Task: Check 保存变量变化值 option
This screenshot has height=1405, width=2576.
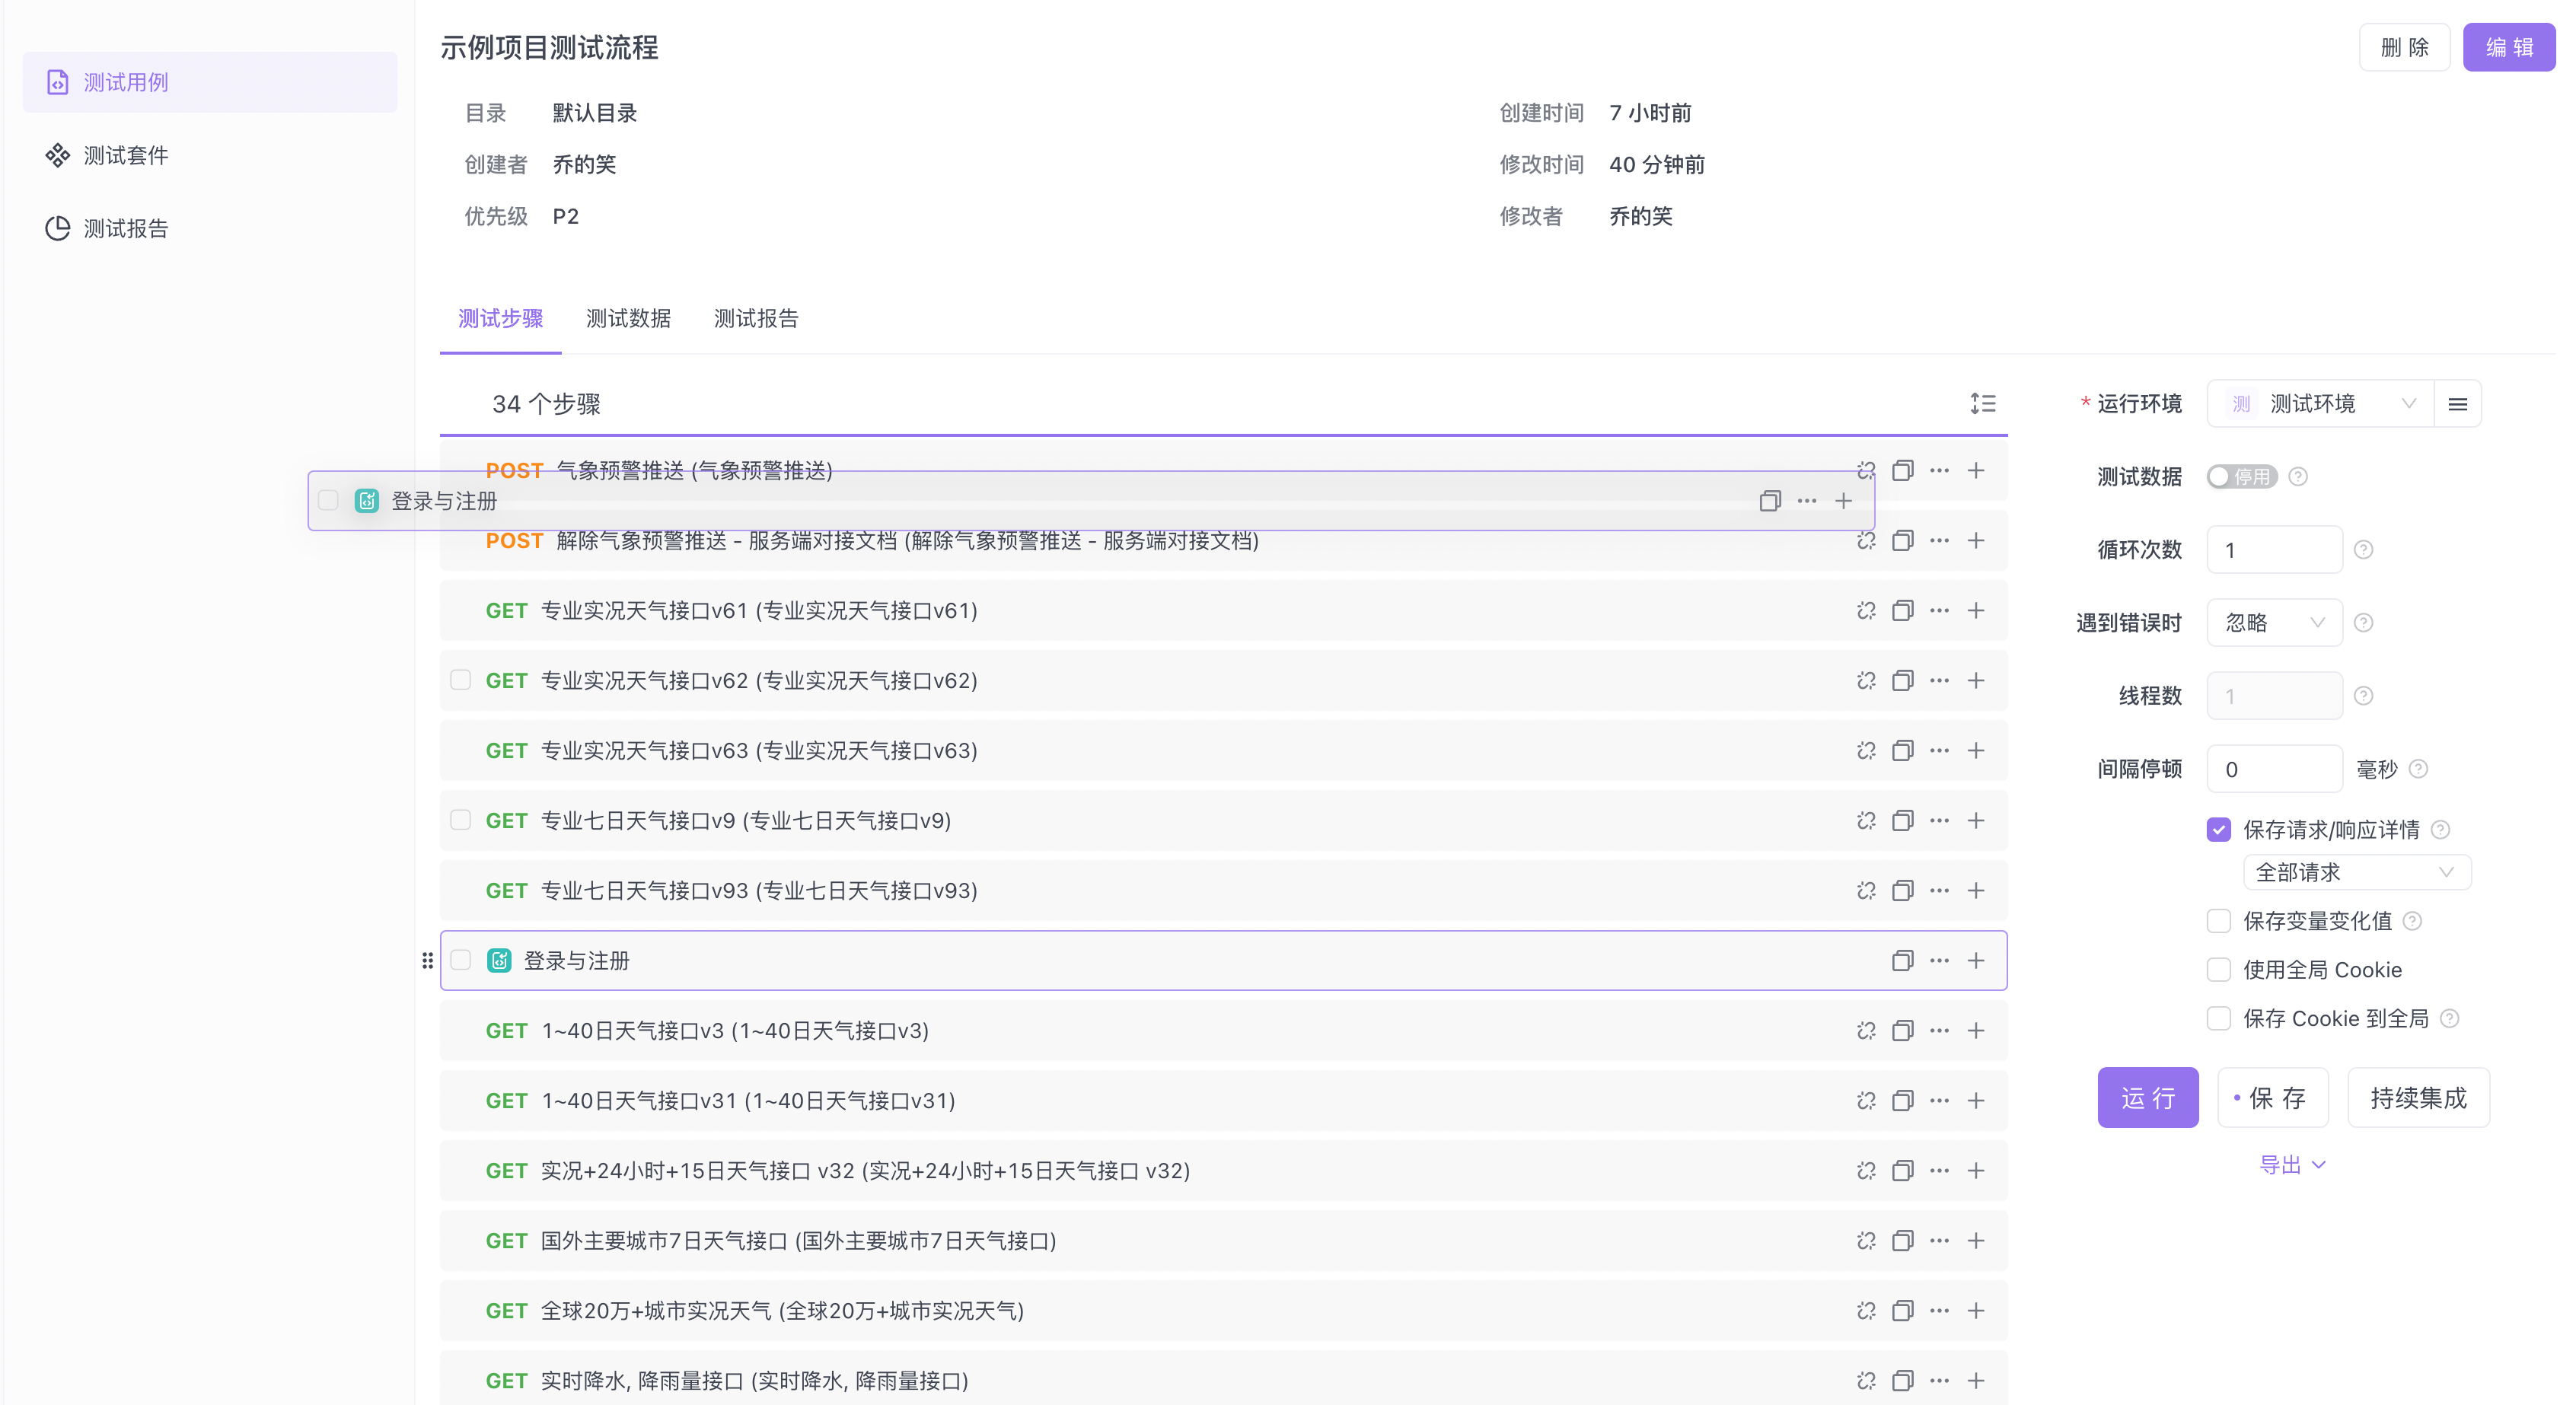Action: tap(2218, 921)
